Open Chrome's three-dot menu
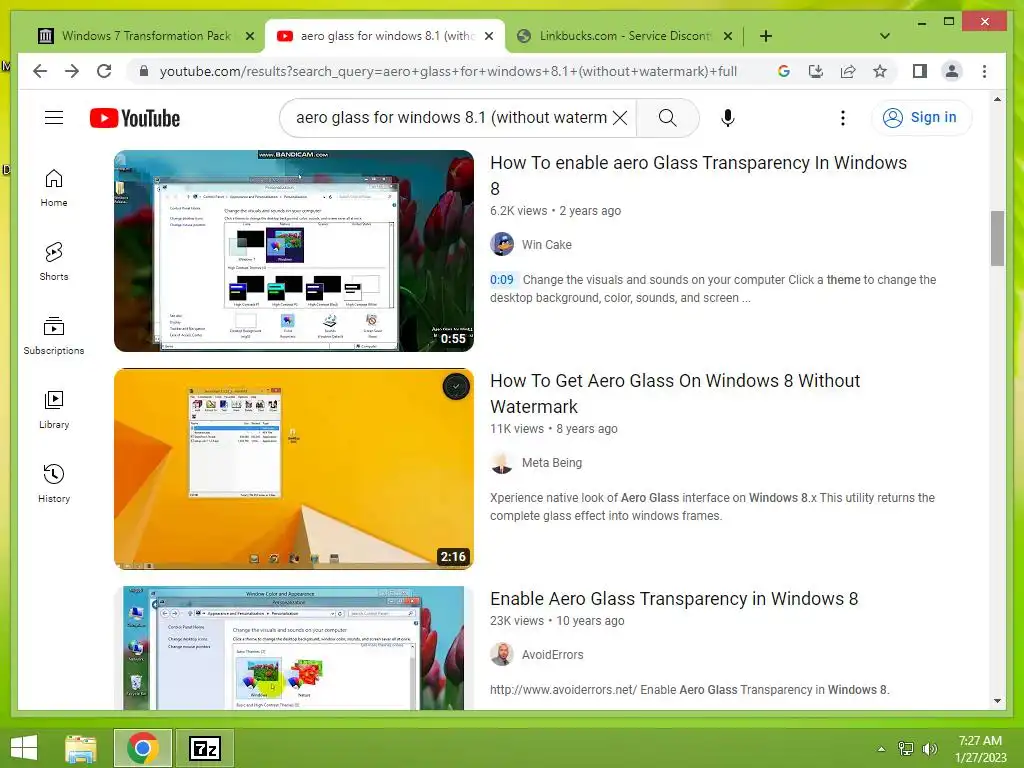Screen dimensions: 1024x768 click(x=984, y=71)
